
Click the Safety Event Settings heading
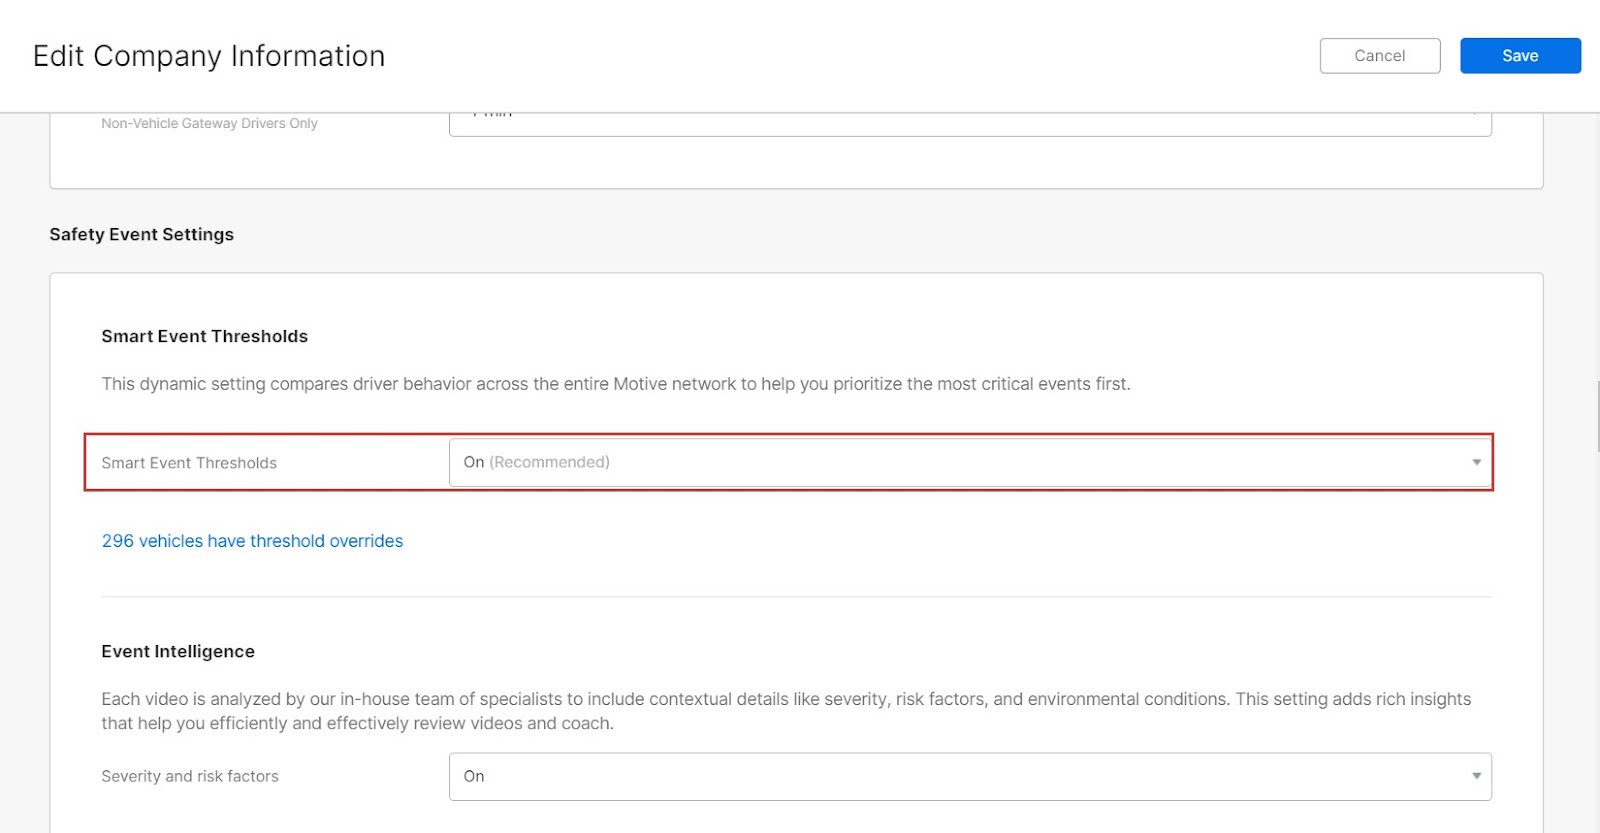142,234
